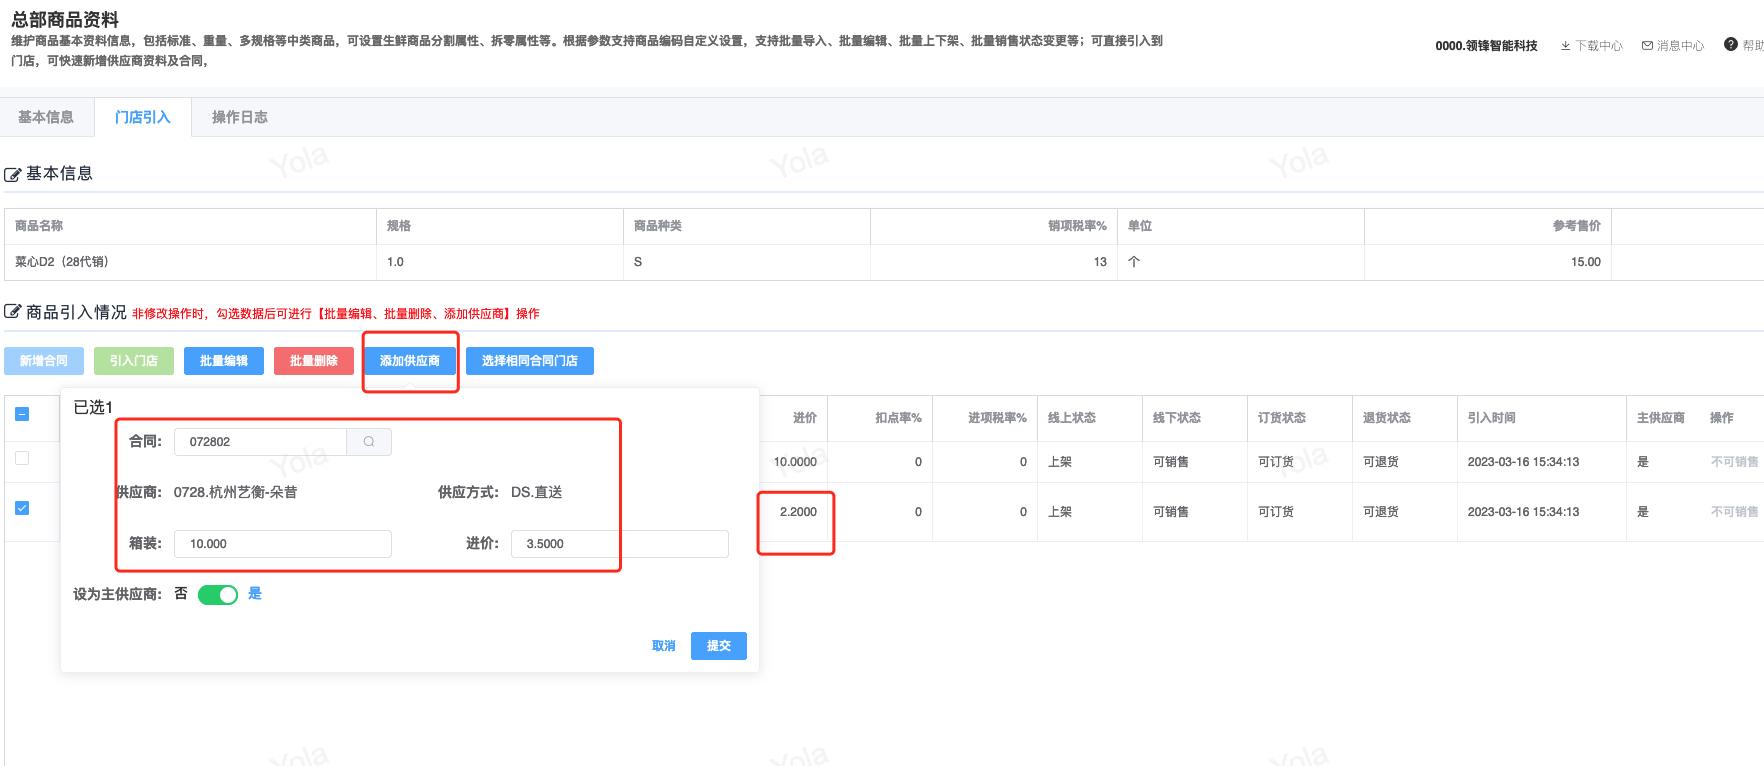Image resolution: width=1764 pixels, height=766 pixels.
Task: Click edit icon beside 基本信息 heading
Action: [x=13, y=175]
